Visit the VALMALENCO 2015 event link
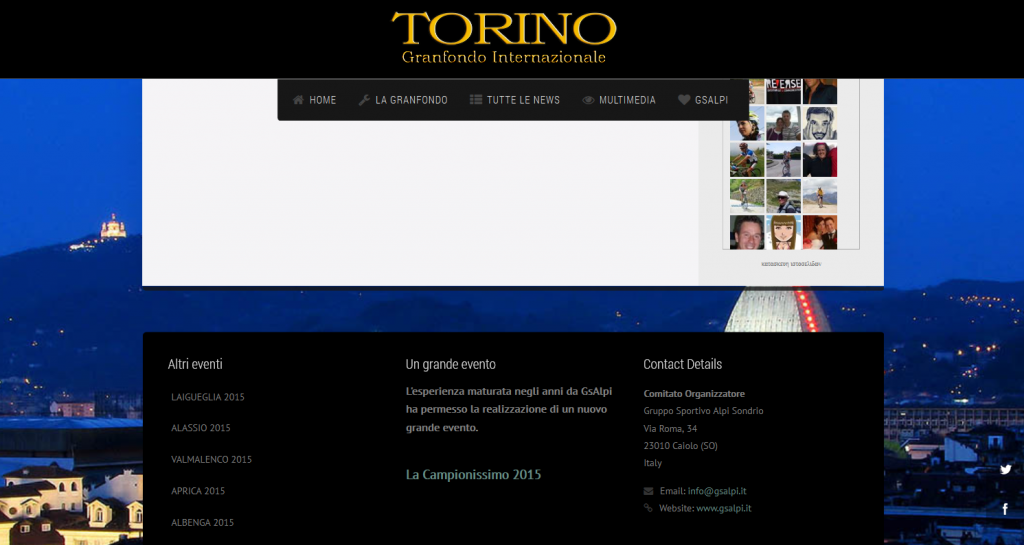The height and width of the screenshot is (545, 1024). 212,460
